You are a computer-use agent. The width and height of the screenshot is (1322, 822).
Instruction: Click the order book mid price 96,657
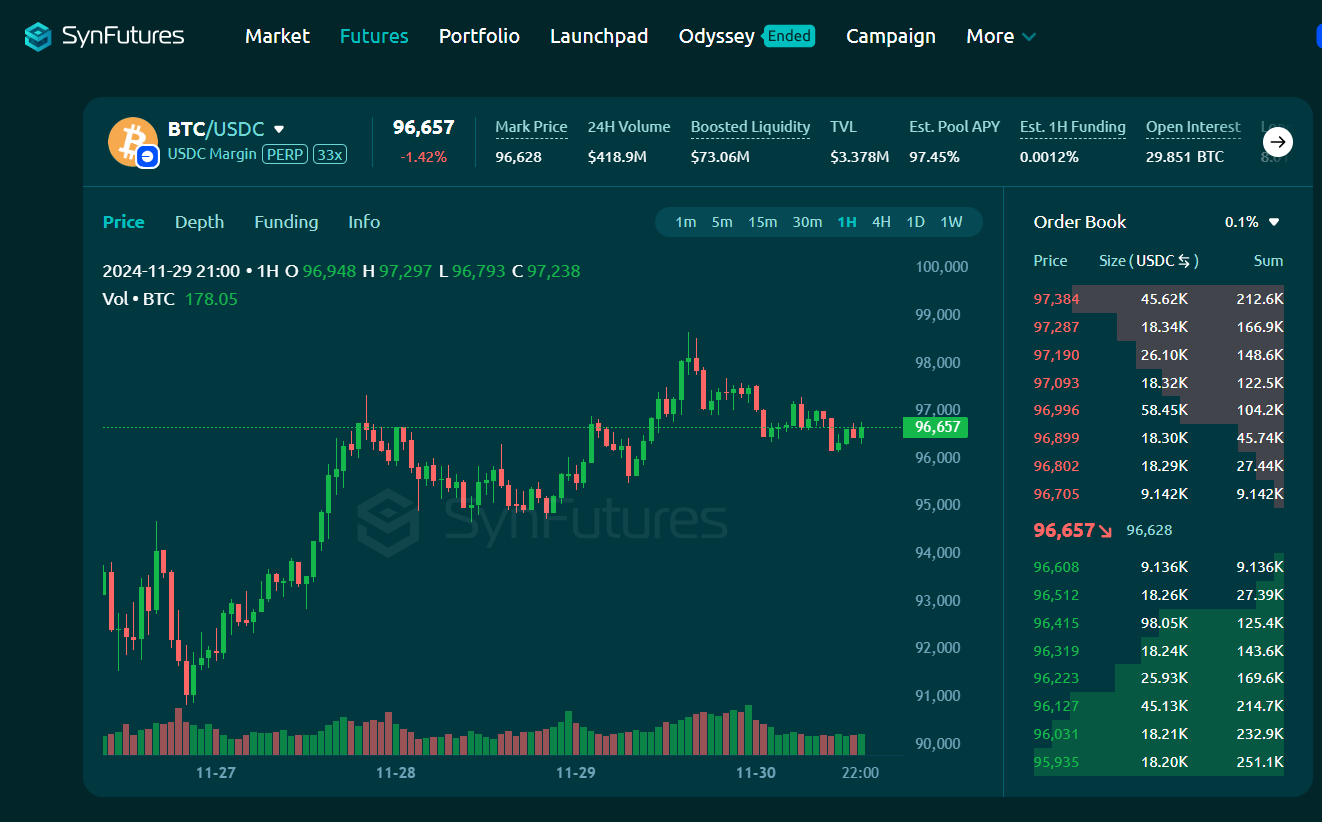(1064, 530)
